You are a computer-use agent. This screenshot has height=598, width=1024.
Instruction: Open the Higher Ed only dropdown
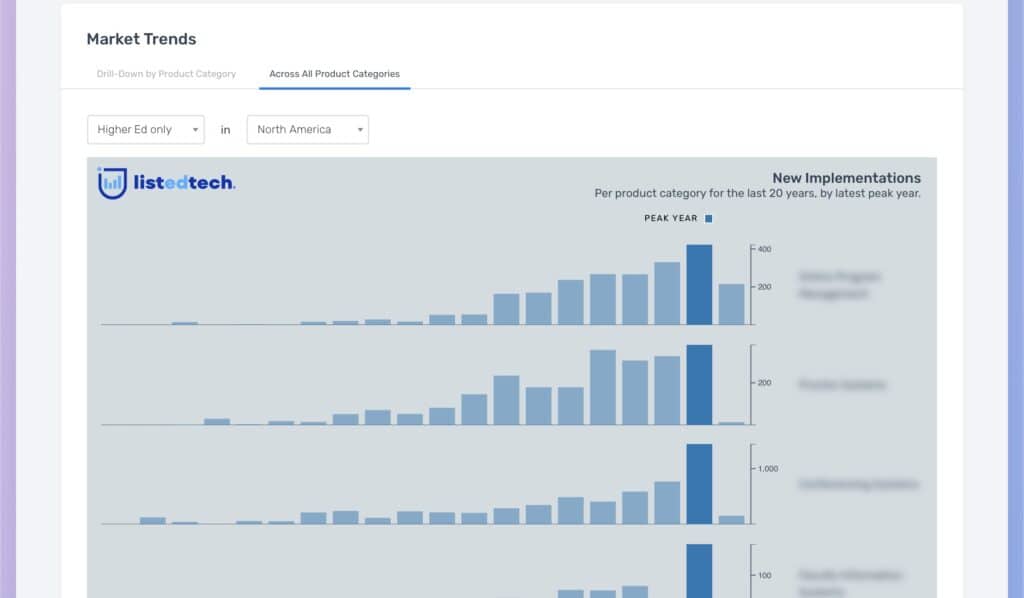coord(146,129)
